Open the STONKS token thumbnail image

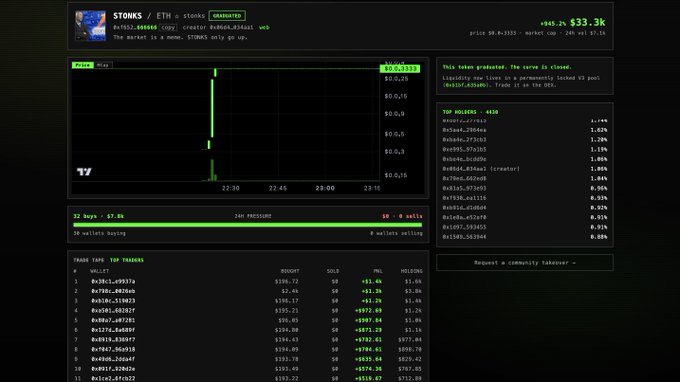pos(90,26)
